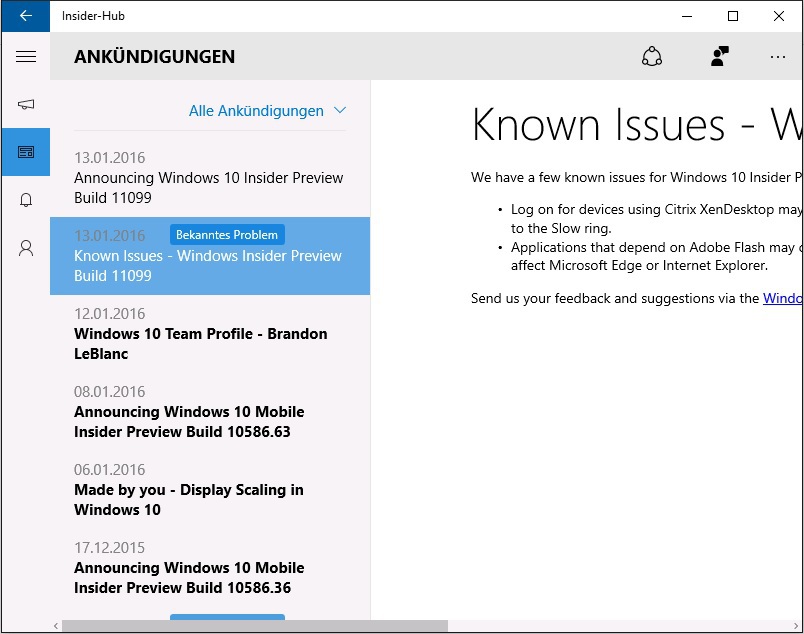This screenshot has height=634, width=804.
Task: Click the share icon in header
Action: (652, 56)
